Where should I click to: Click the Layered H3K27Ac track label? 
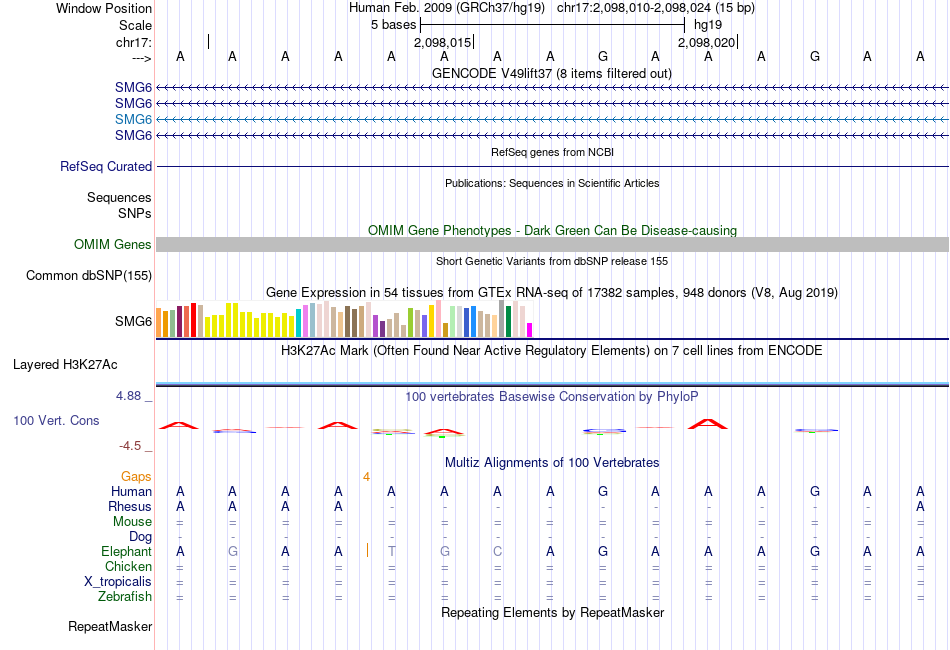click(x=65, y=365)
